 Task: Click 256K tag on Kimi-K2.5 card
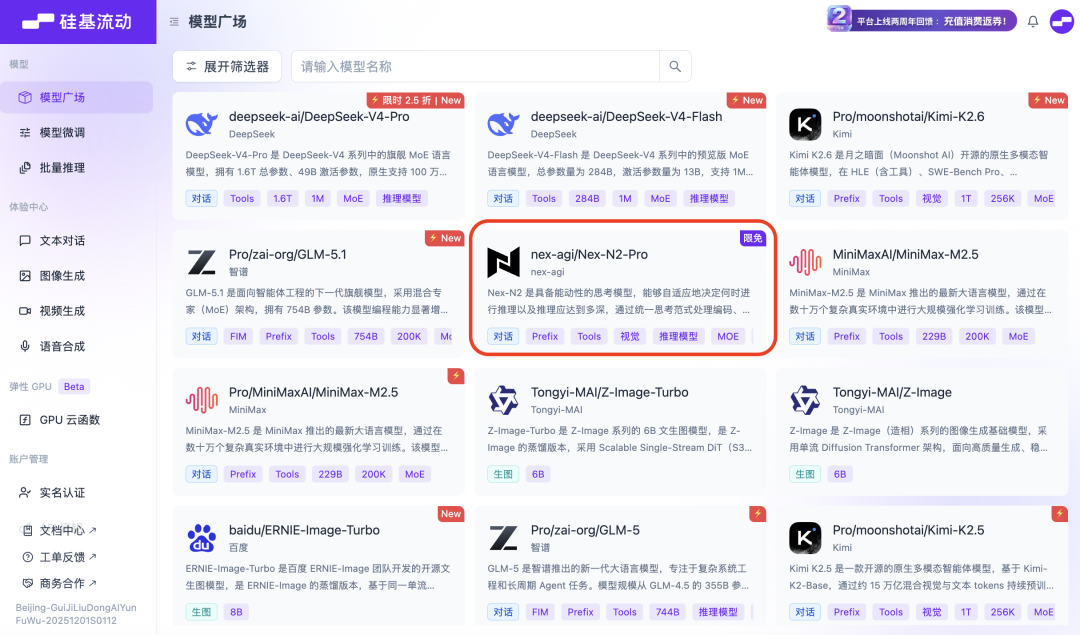click(x=1002, y=612)
